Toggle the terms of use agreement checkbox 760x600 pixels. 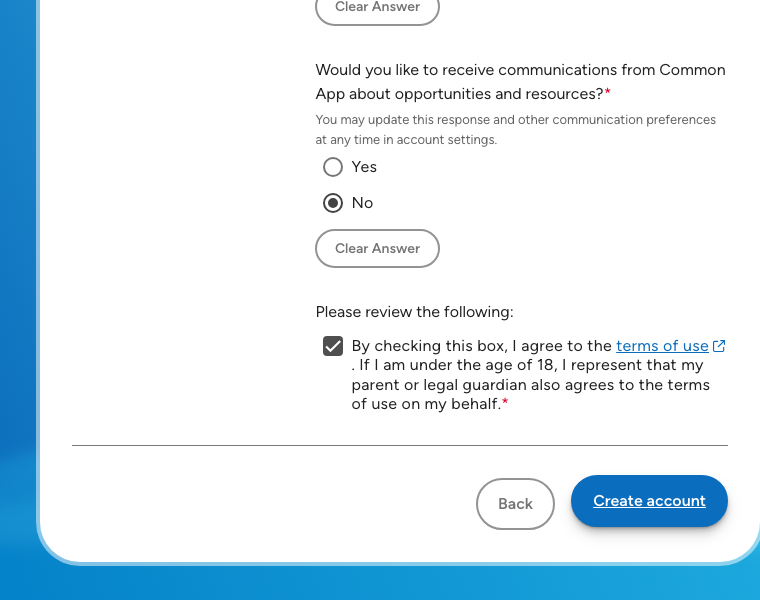[333, 346]
